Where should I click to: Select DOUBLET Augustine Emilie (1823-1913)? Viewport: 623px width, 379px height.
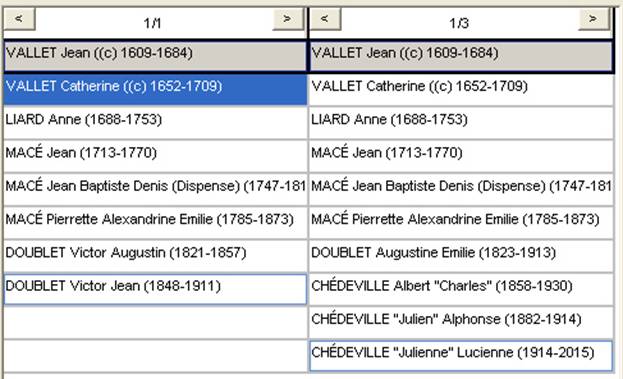461,255
